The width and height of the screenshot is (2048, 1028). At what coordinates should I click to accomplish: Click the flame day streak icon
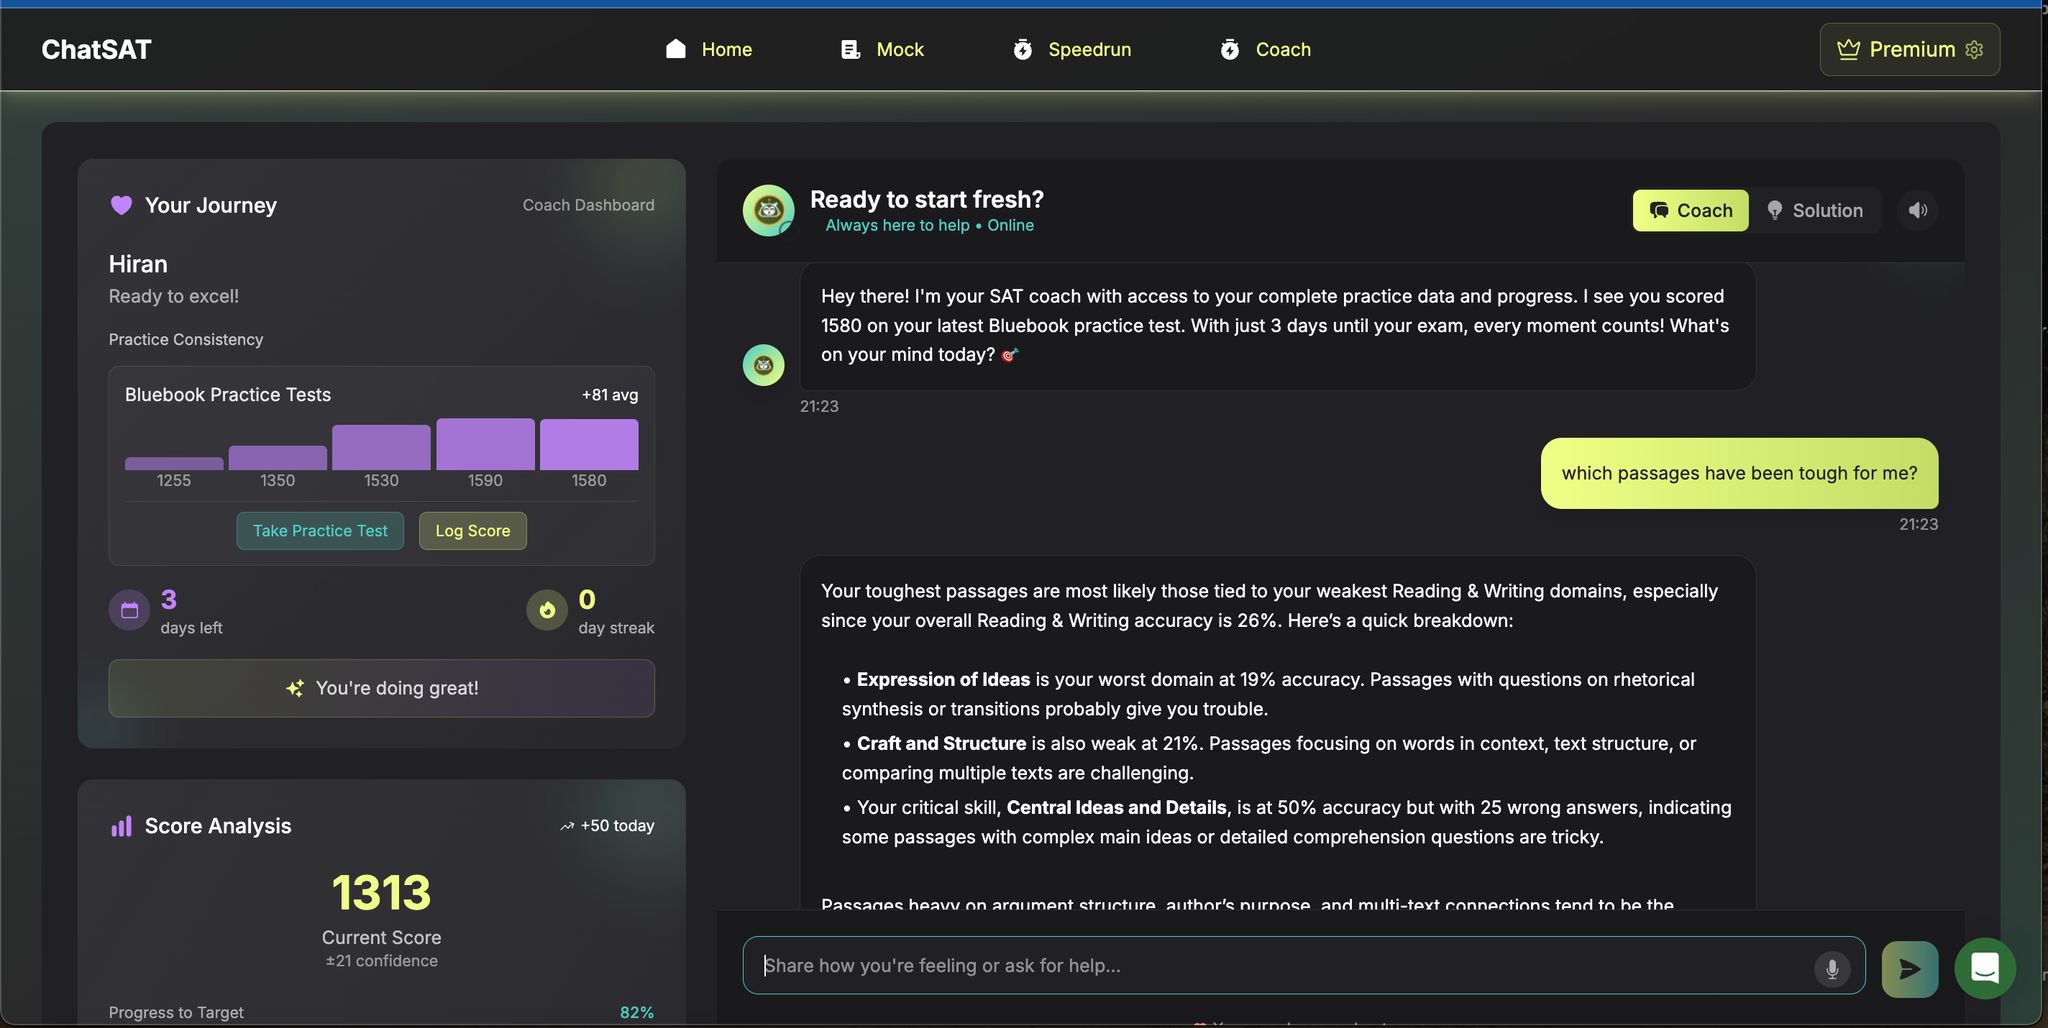click(x=547, y=610)
